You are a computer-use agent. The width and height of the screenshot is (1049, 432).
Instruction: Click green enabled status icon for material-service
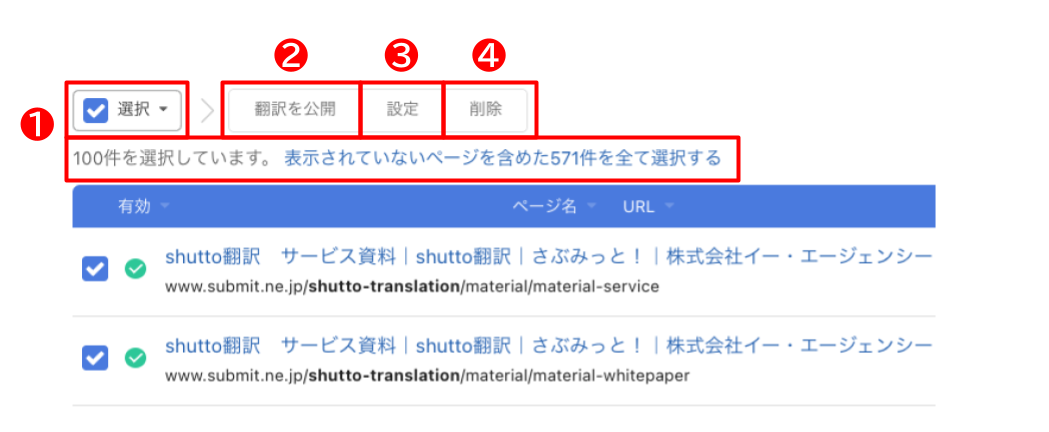pyautogui.click(x=136, y=269)
